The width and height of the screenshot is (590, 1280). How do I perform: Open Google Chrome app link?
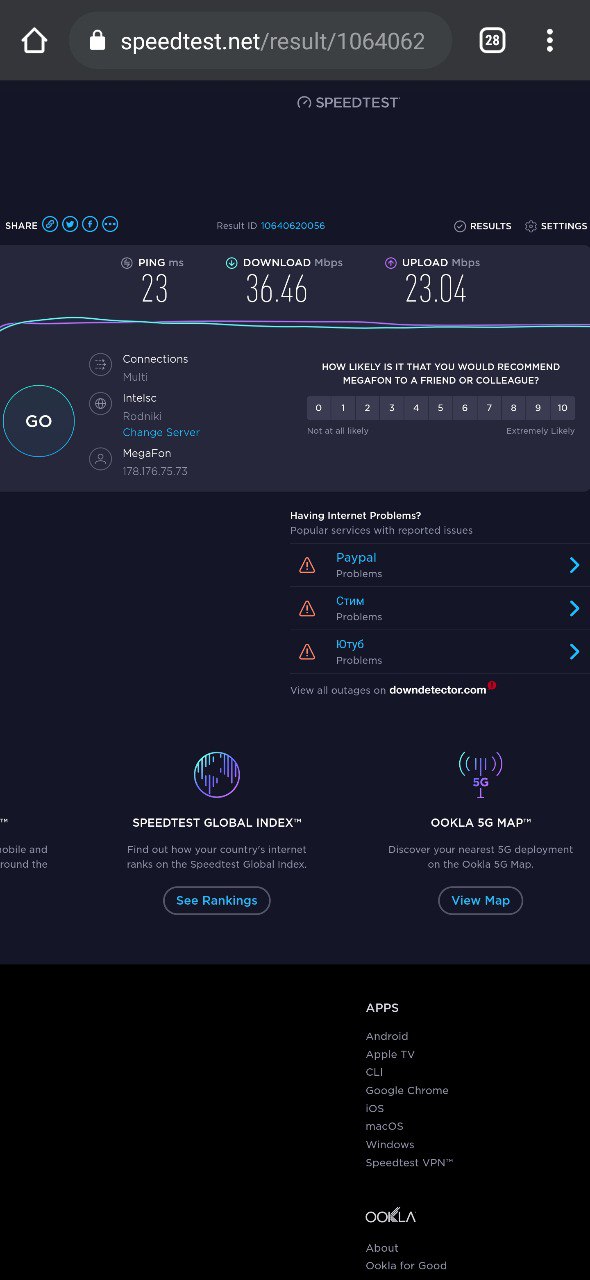tap(407, 1090)
